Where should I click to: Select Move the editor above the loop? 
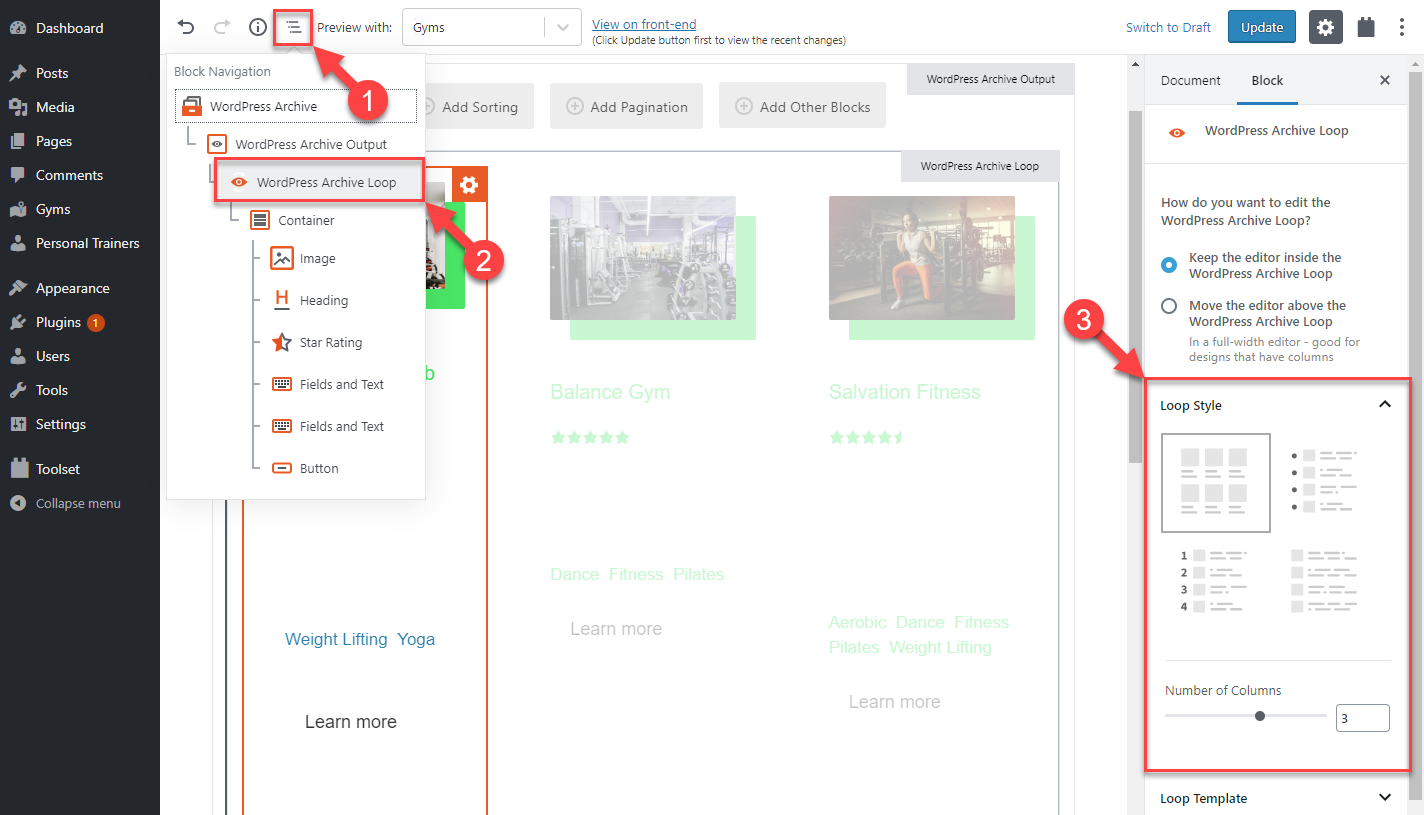[x=1169, y=306]
